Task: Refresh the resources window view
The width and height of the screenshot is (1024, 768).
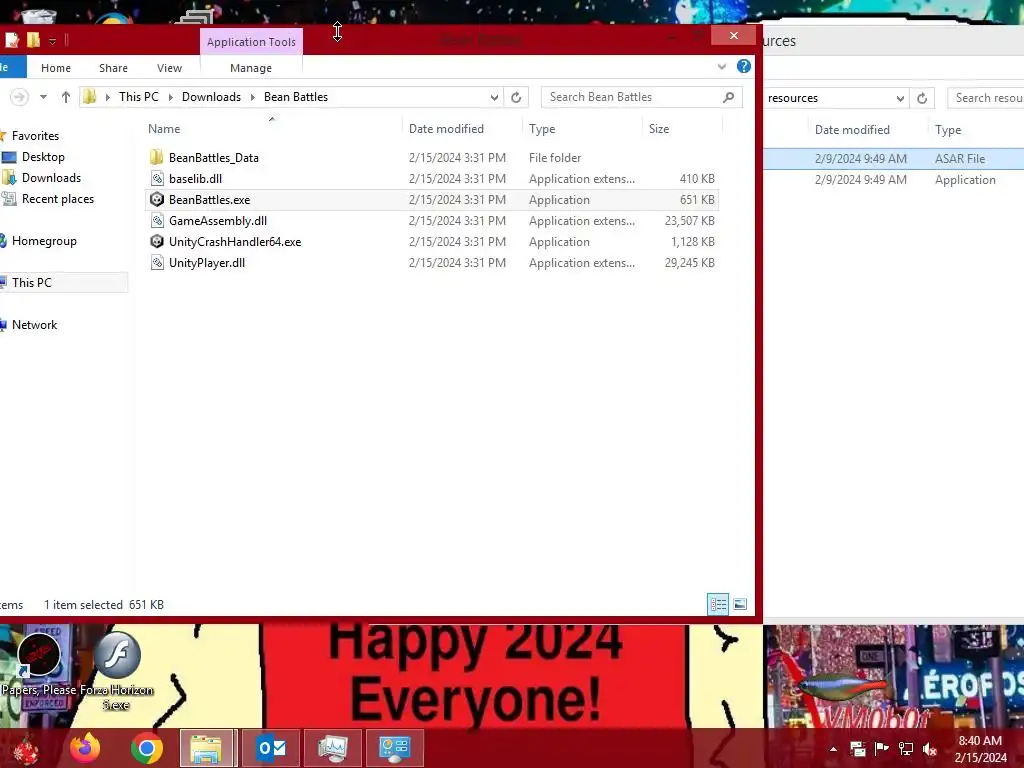Action: point(922,98)
